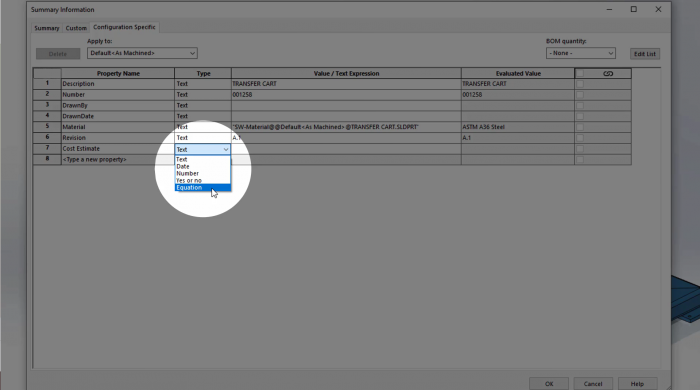This screenshot has width=700, height=390.
Task: Click the Delete button
Action: [58, 54]
